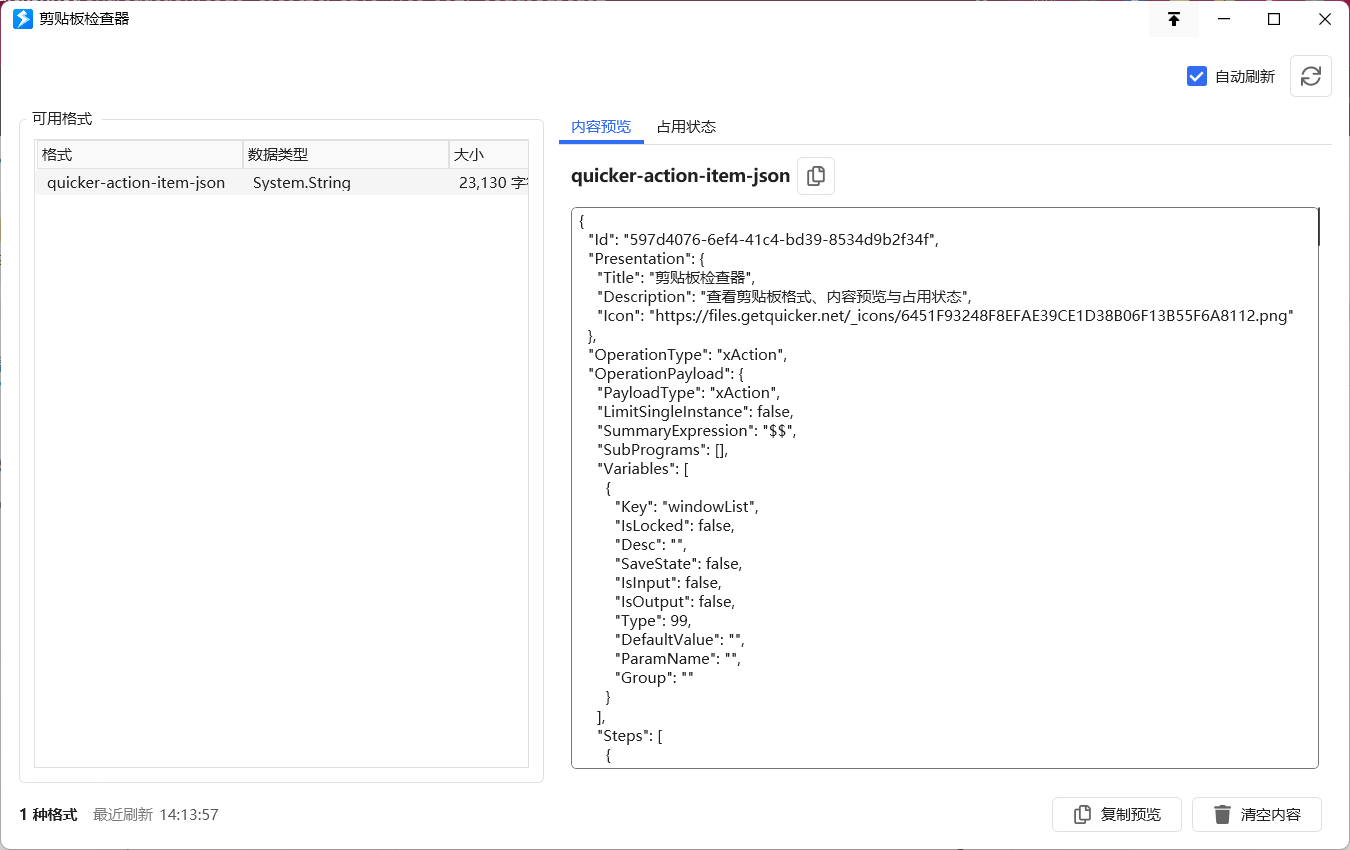Click the "Id" line in preview
The image size is (1350, 850).
pos(764,240)
